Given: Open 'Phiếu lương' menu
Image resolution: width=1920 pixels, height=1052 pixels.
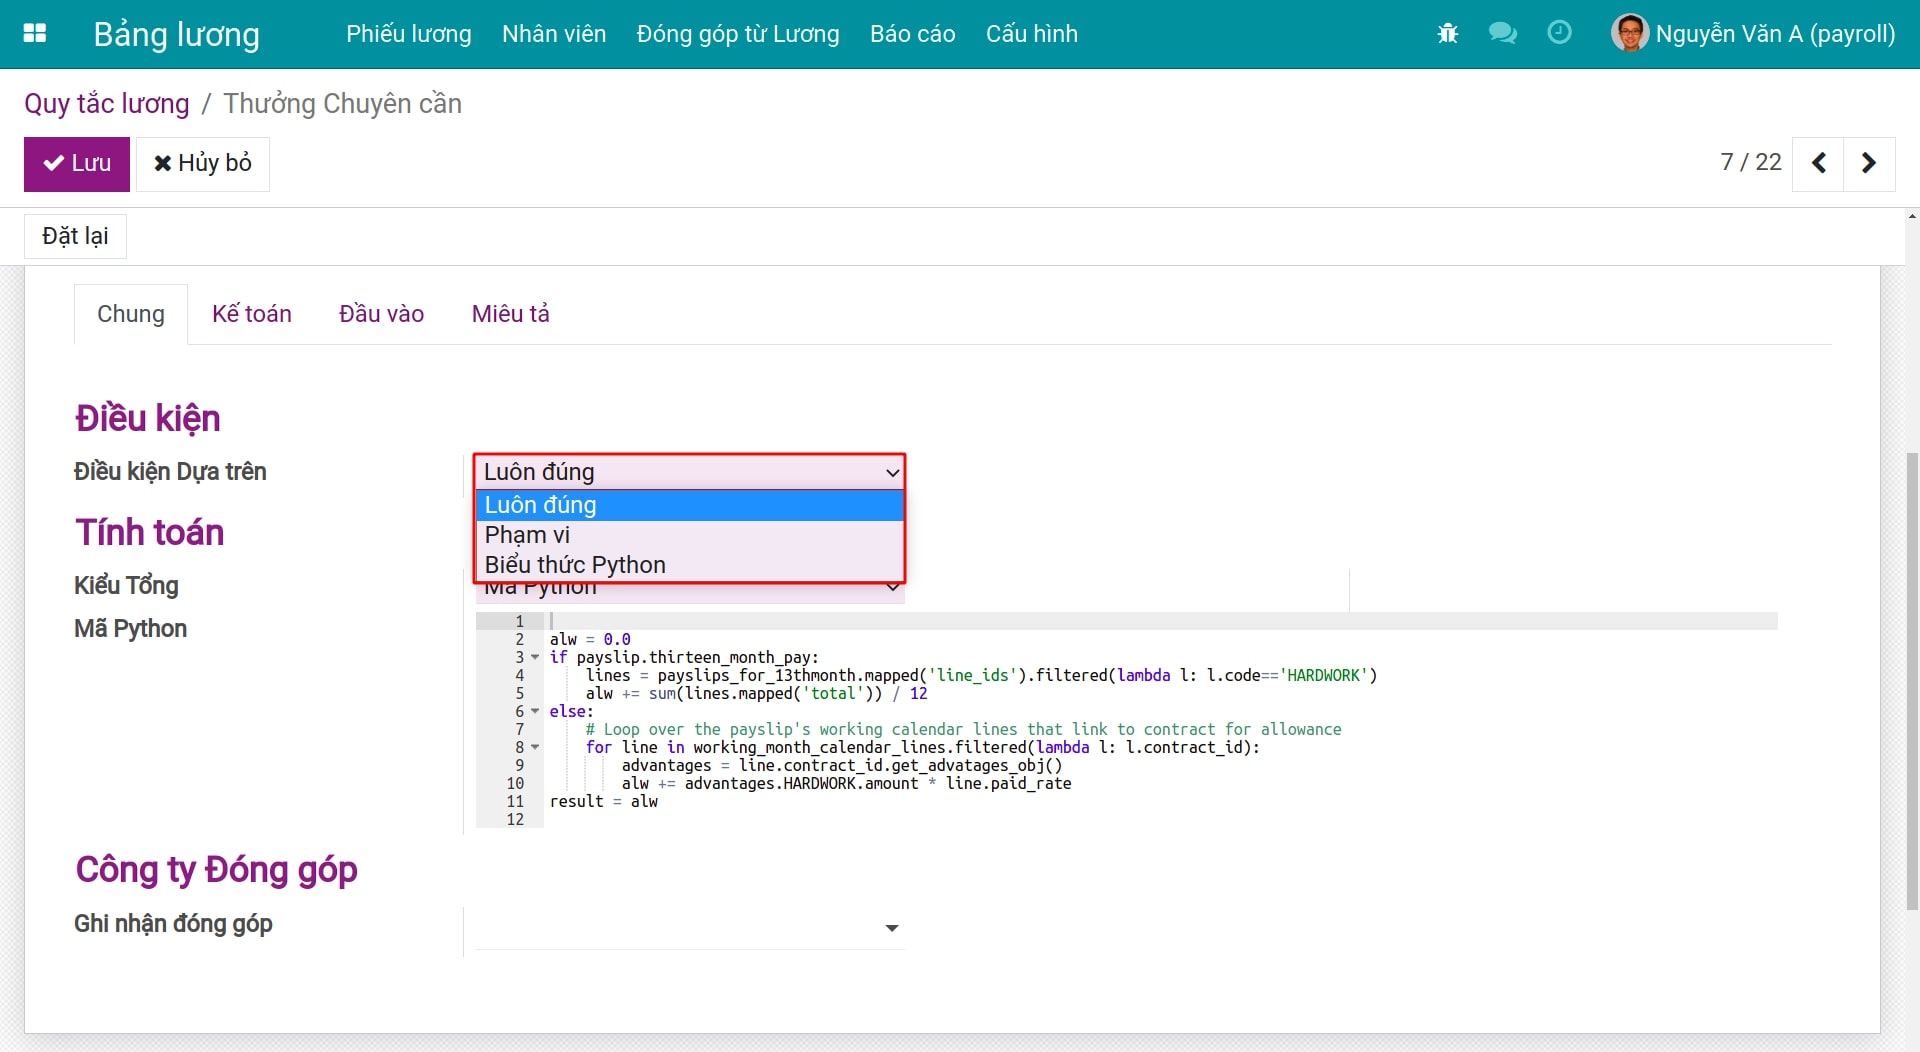Looking at the screenshot, I should (x=408, y=34).
